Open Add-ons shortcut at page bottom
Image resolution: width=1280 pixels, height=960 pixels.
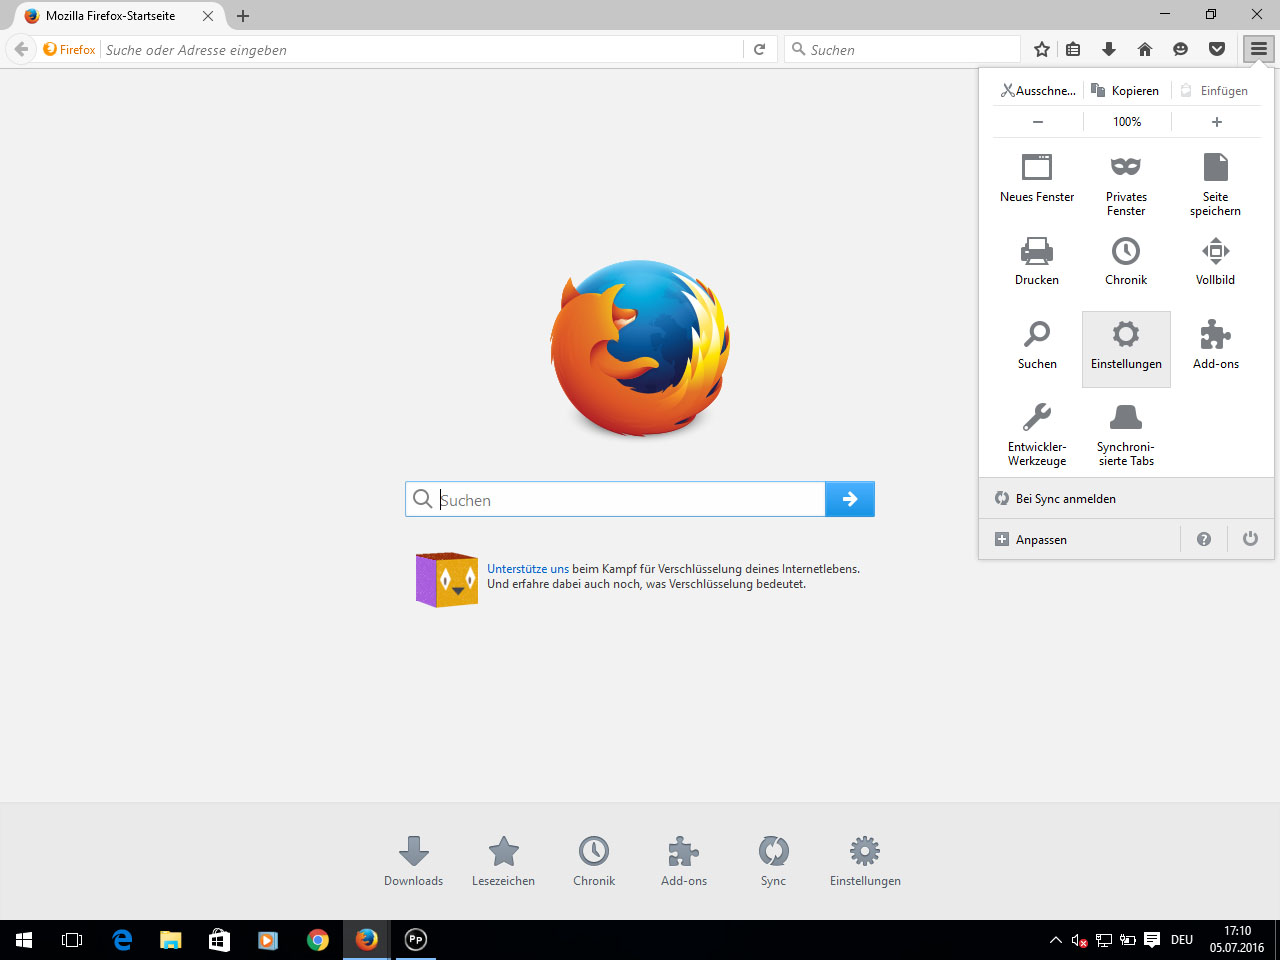[x=684, y=861]
